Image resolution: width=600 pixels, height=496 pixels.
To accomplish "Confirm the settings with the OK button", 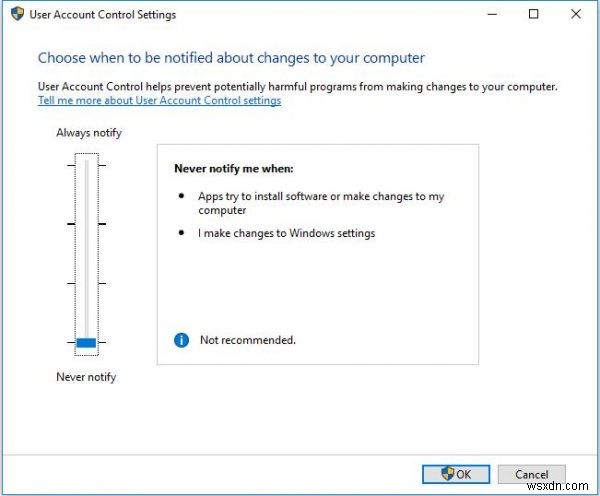I will (x=456, y=474).
